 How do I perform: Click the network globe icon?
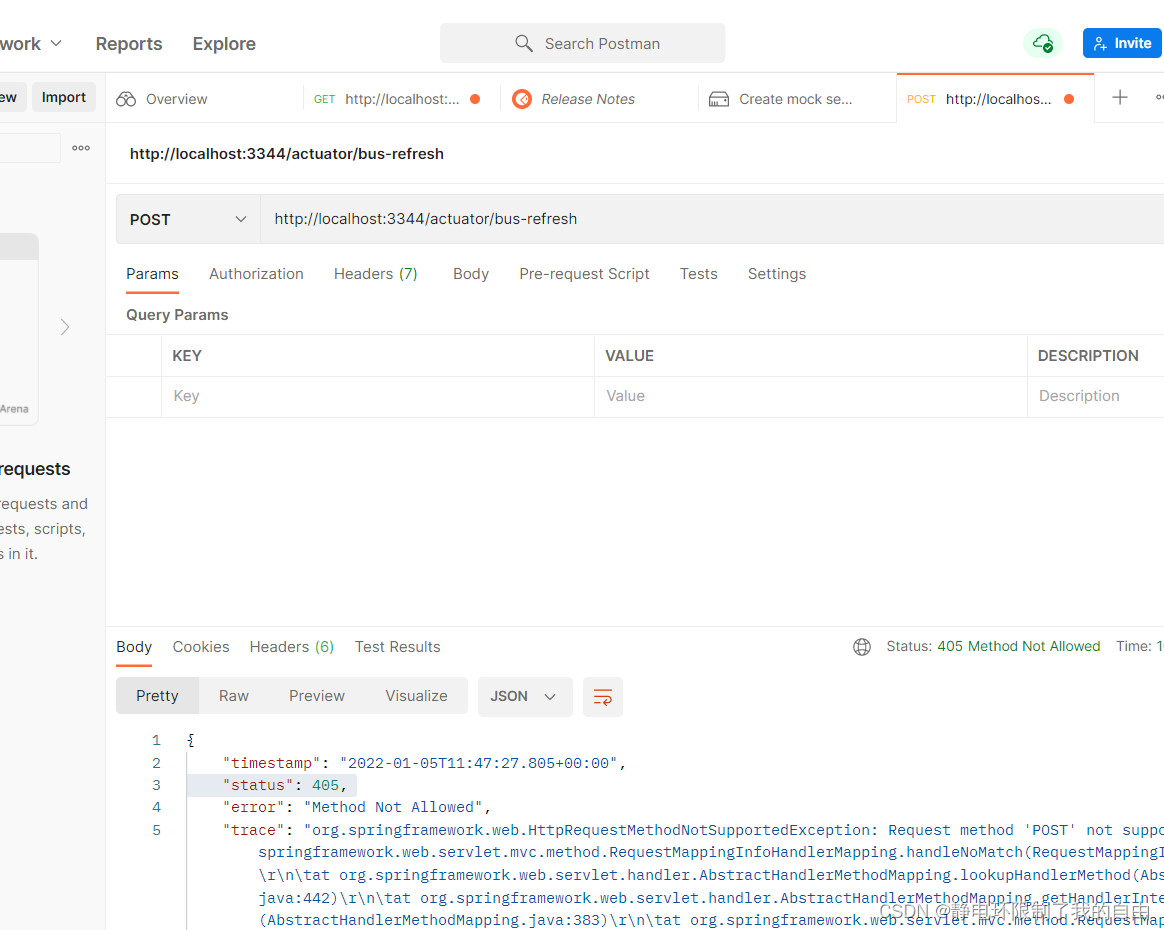coord(862,646)
